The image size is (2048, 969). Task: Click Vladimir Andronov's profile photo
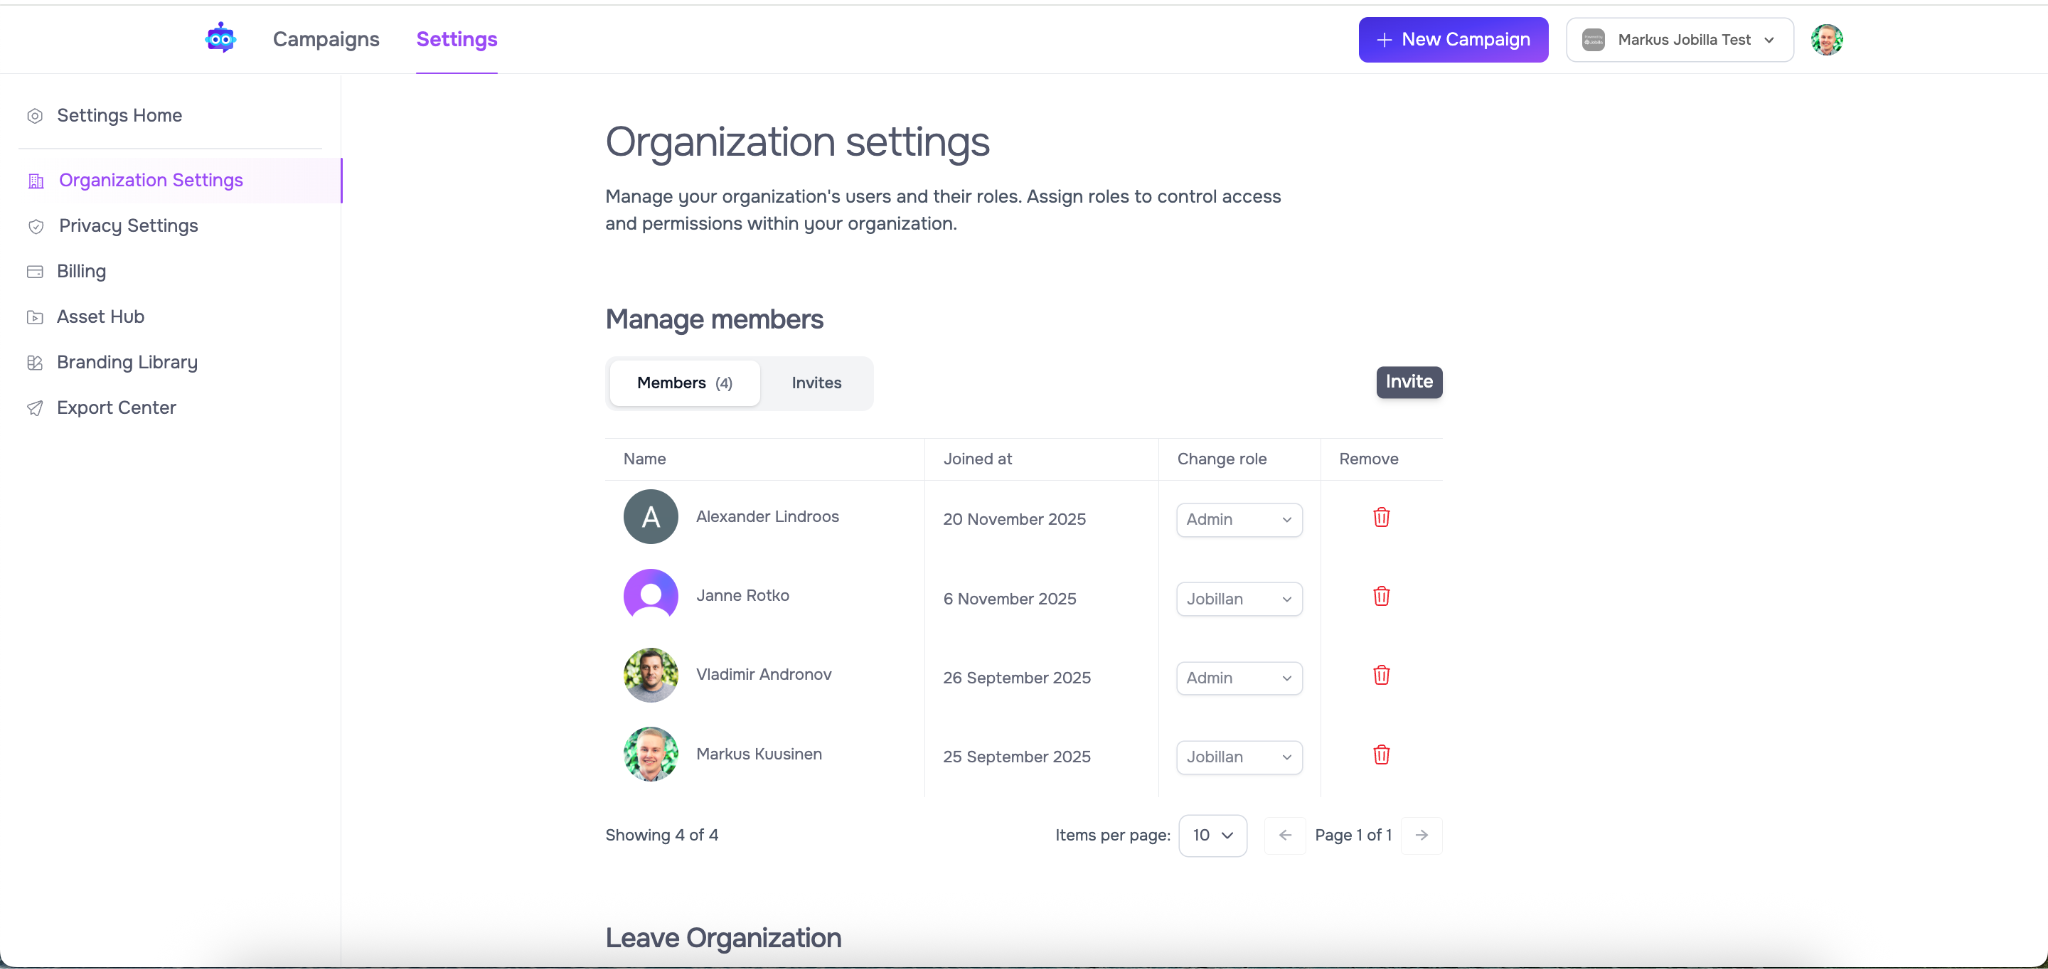[651, 675]
